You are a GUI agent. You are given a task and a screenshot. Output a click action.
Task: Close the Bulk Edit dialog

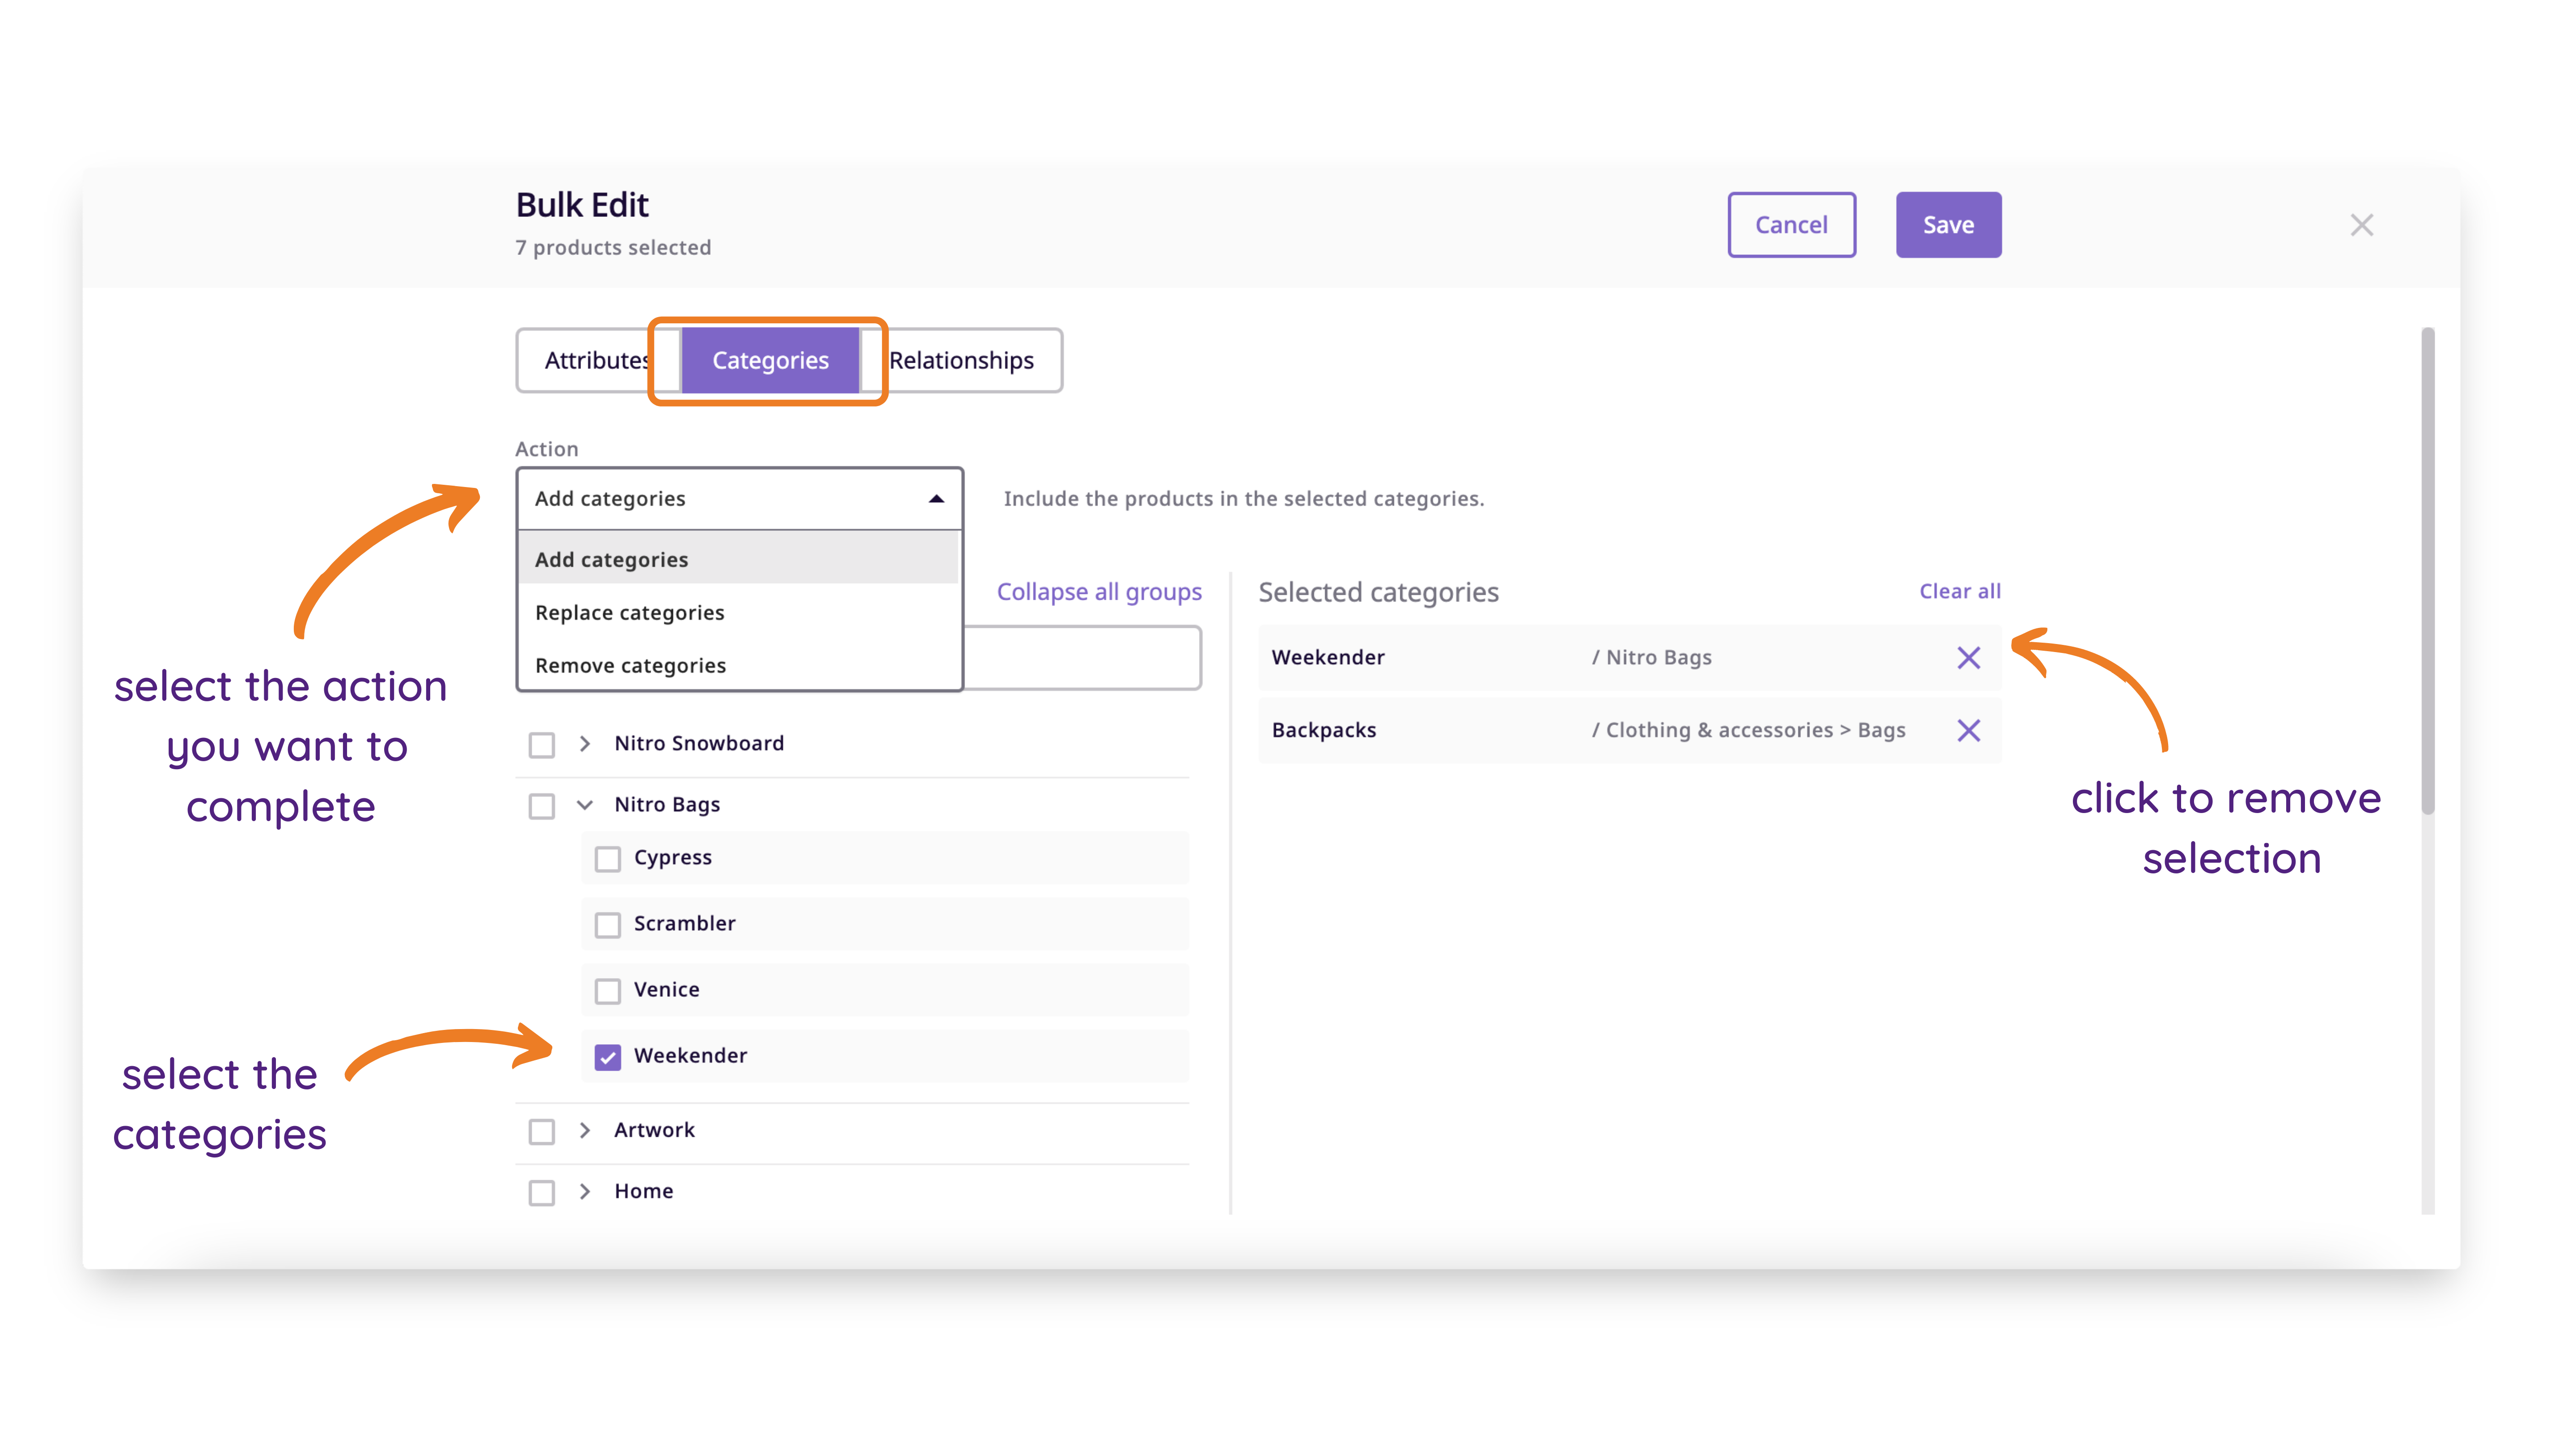tap(2361, 225)
